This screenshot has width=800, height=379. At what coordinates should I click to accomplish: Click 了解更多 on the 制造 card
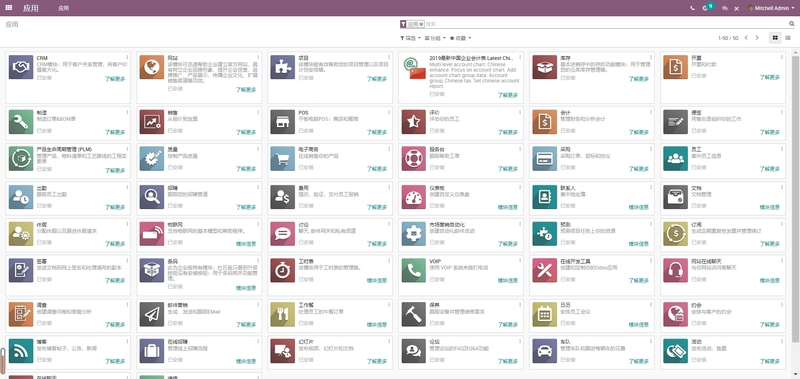coord(115,132)
